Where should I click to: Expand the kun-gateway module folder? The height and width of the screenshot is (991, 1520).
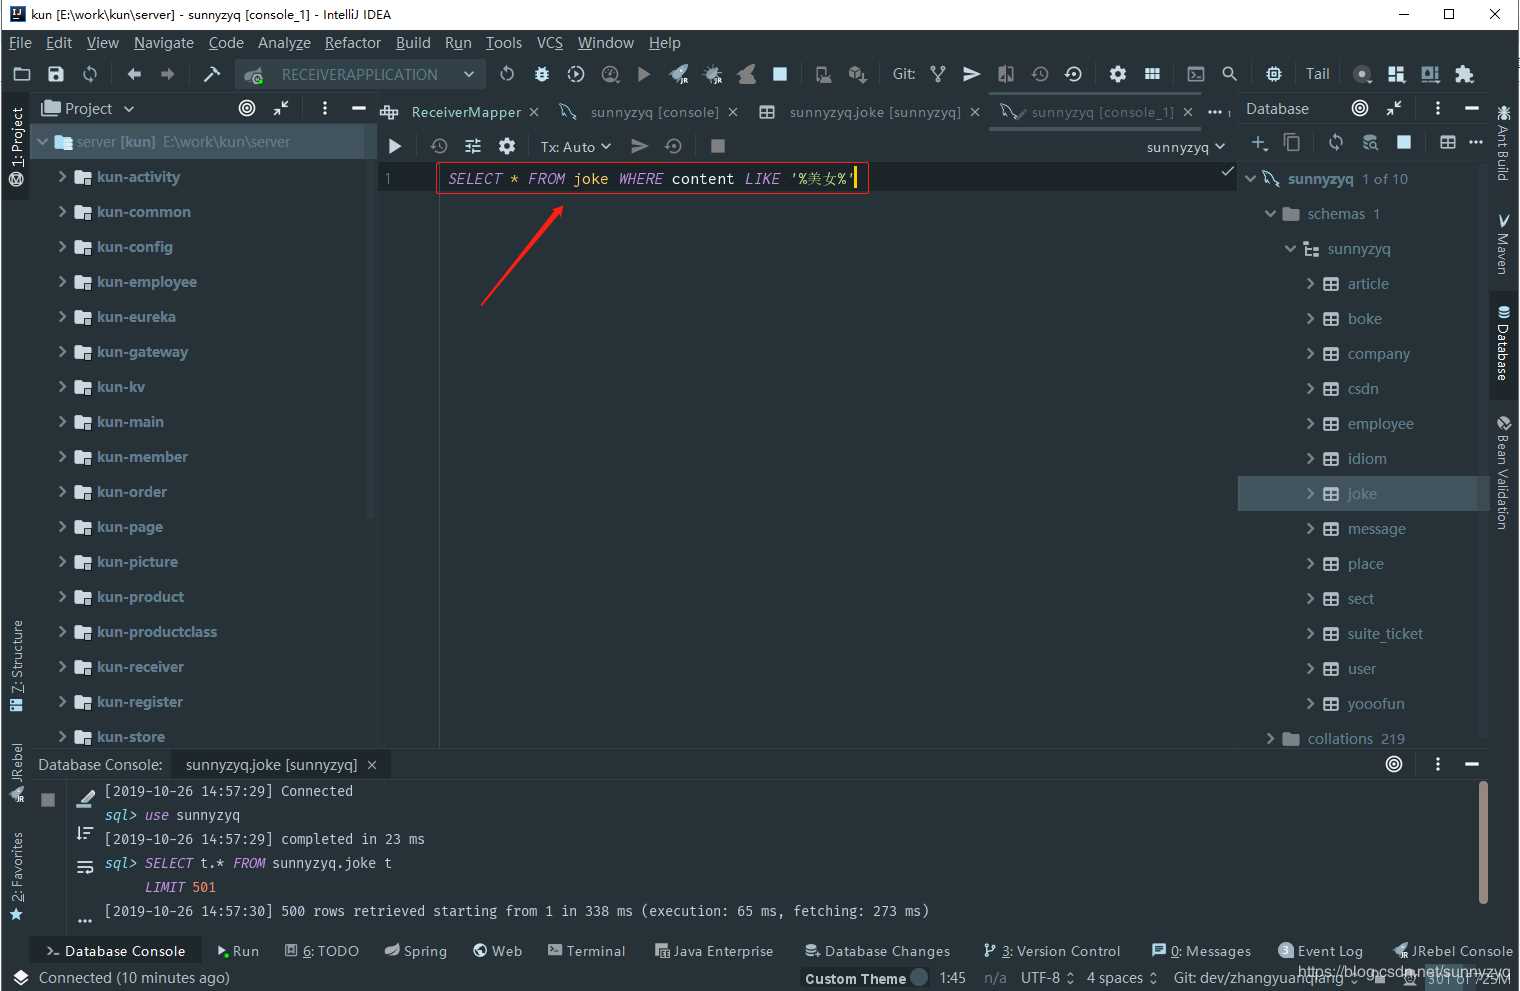click(x=62, y=352)
